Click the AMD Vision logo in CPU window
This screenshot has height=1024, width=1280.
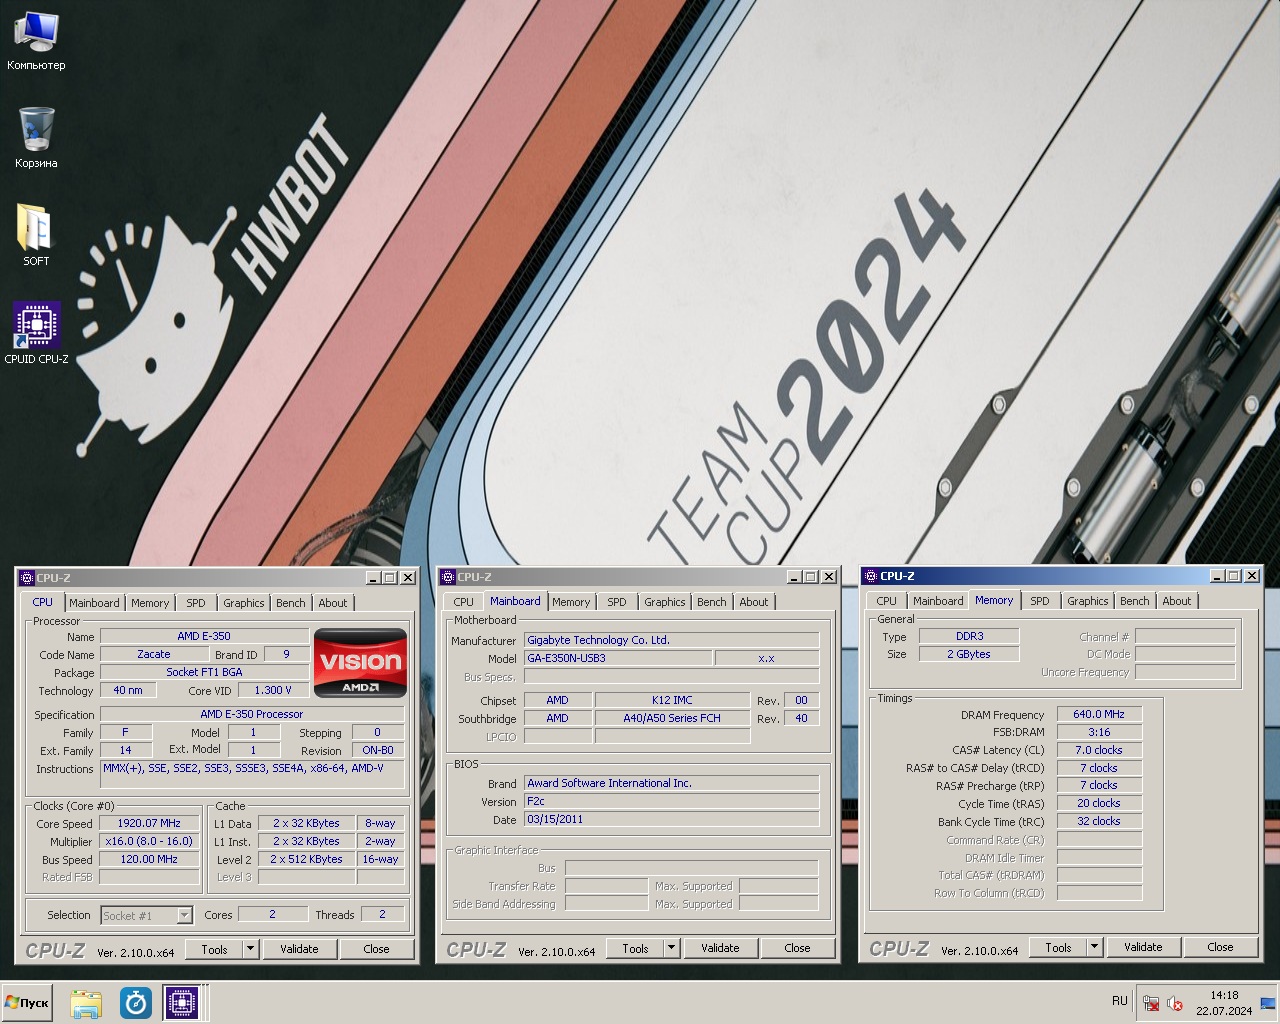[360, 662]
